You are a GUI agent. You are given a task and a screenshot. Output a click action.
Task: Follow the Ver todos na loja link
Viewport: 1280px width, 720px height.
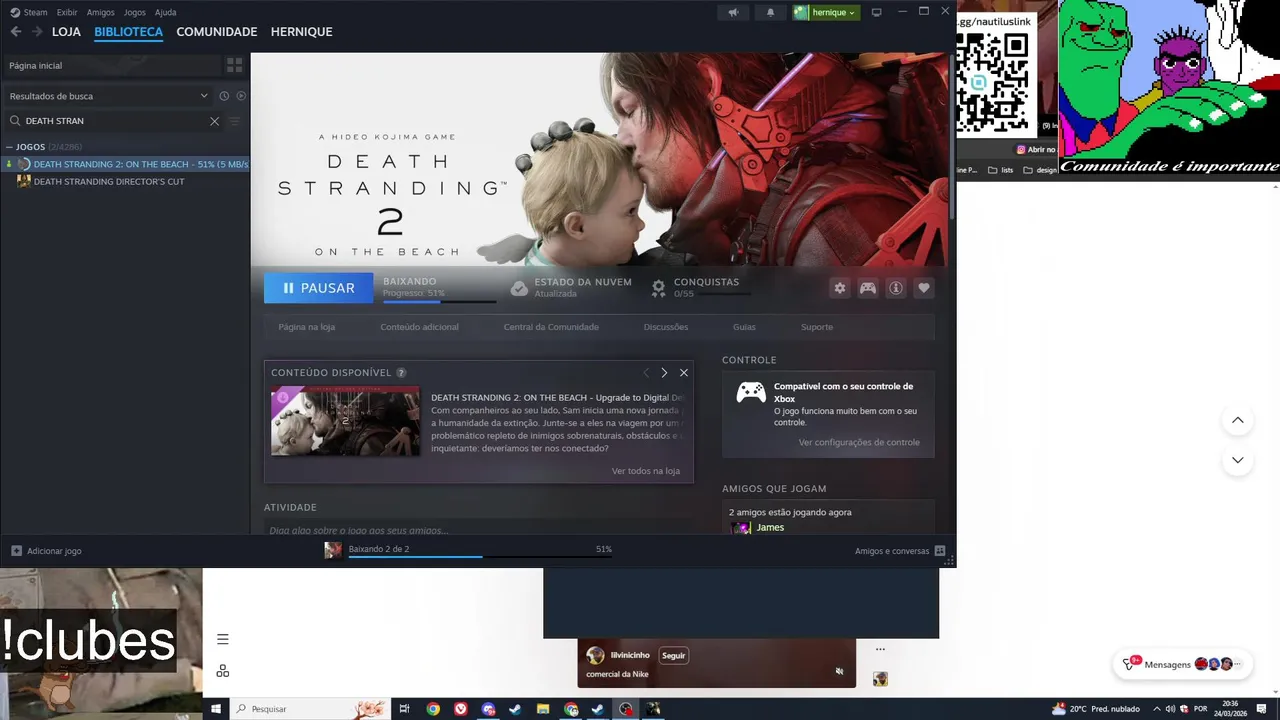646,471
